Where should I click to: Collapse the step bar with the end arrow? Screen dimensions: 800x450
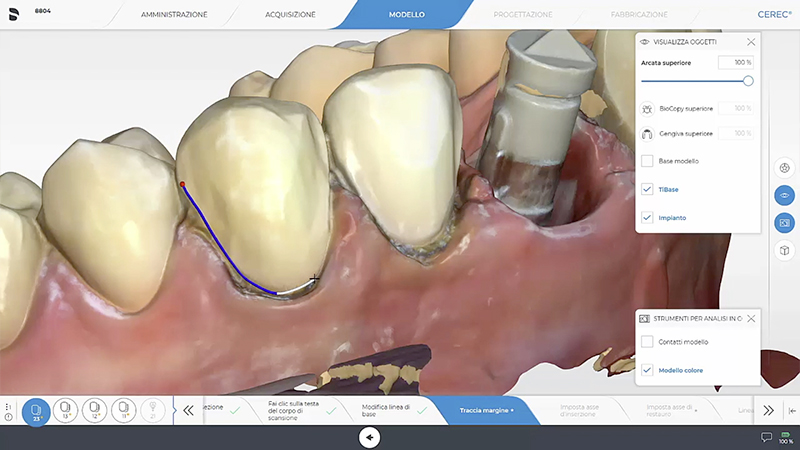pyautogui.click(x=792, y=410)
